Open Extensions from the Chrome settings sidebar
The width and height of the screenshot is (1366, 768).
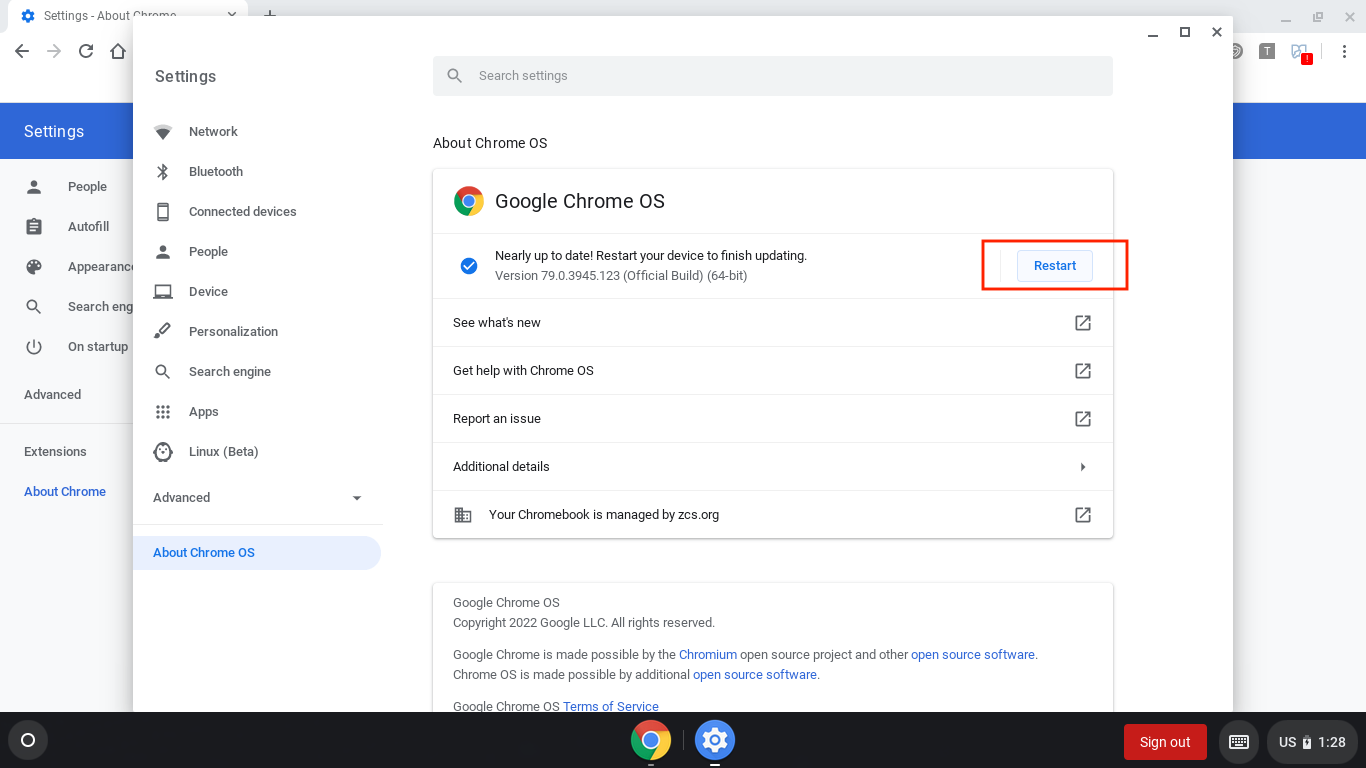click(55, 452)
